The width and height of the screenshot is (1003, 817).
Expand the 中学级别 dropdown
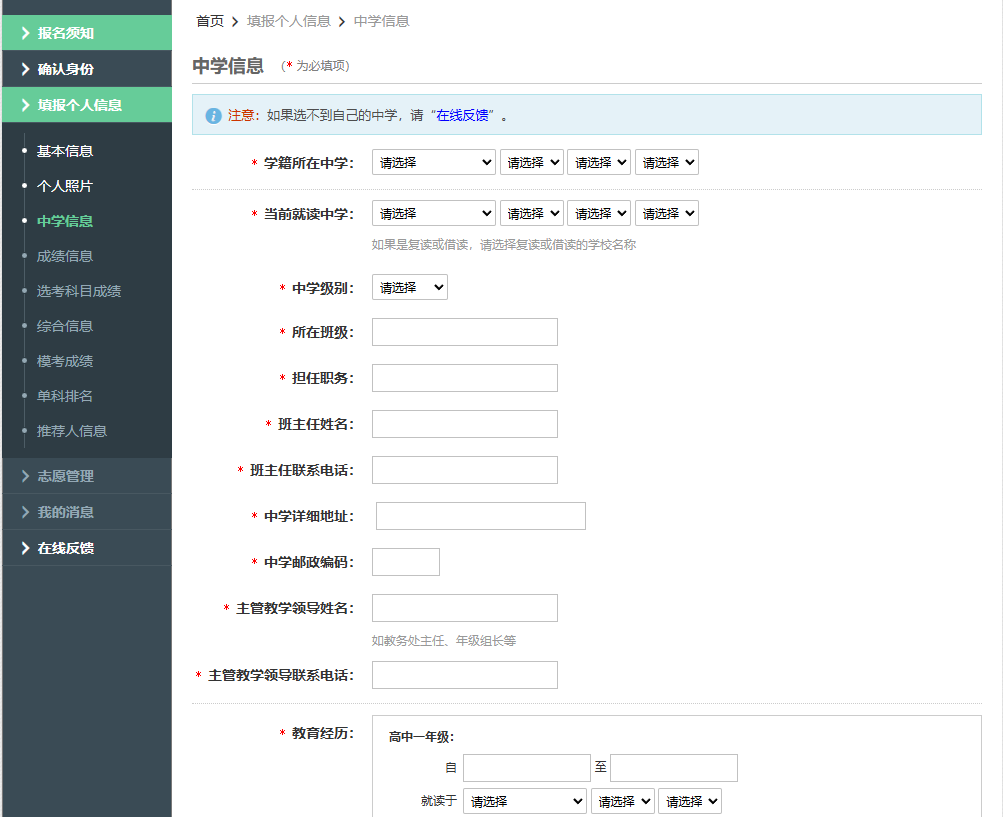click(409, 287)
